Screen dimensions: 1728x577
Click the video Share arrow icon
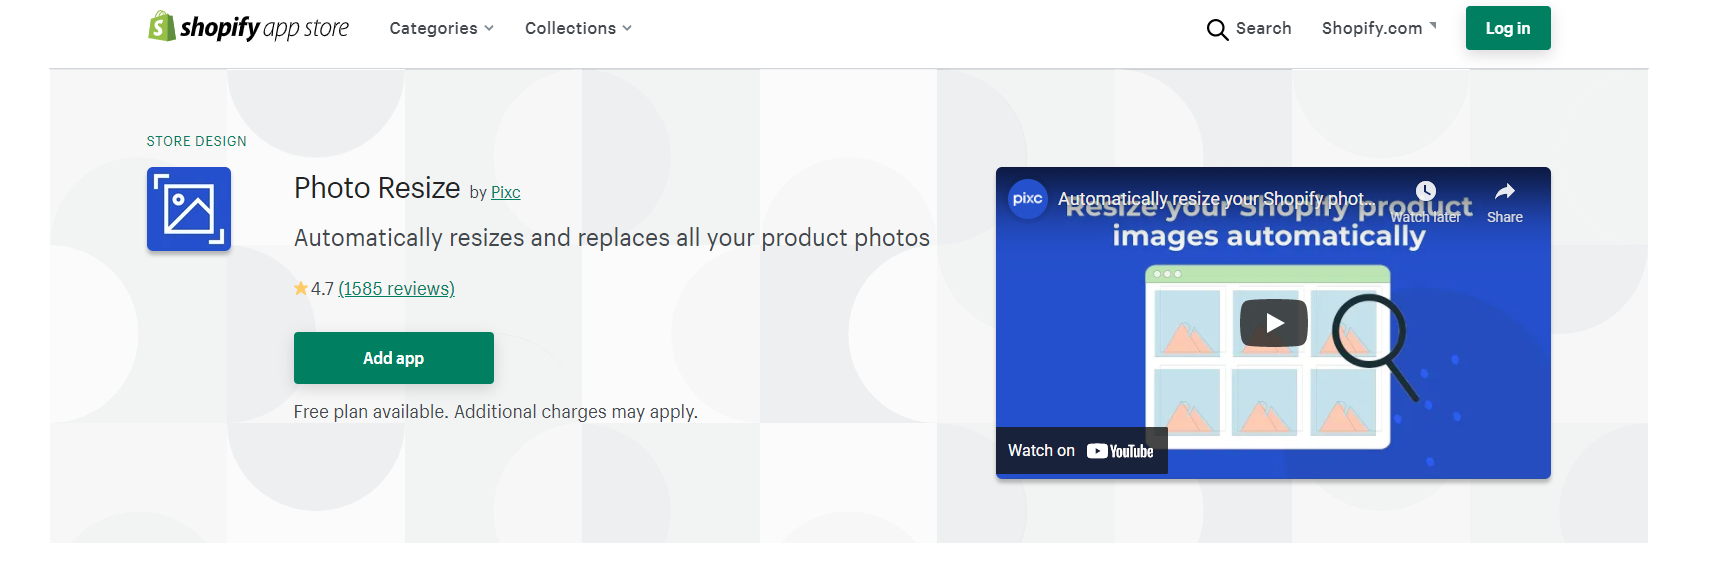[x=1504, y=191]
